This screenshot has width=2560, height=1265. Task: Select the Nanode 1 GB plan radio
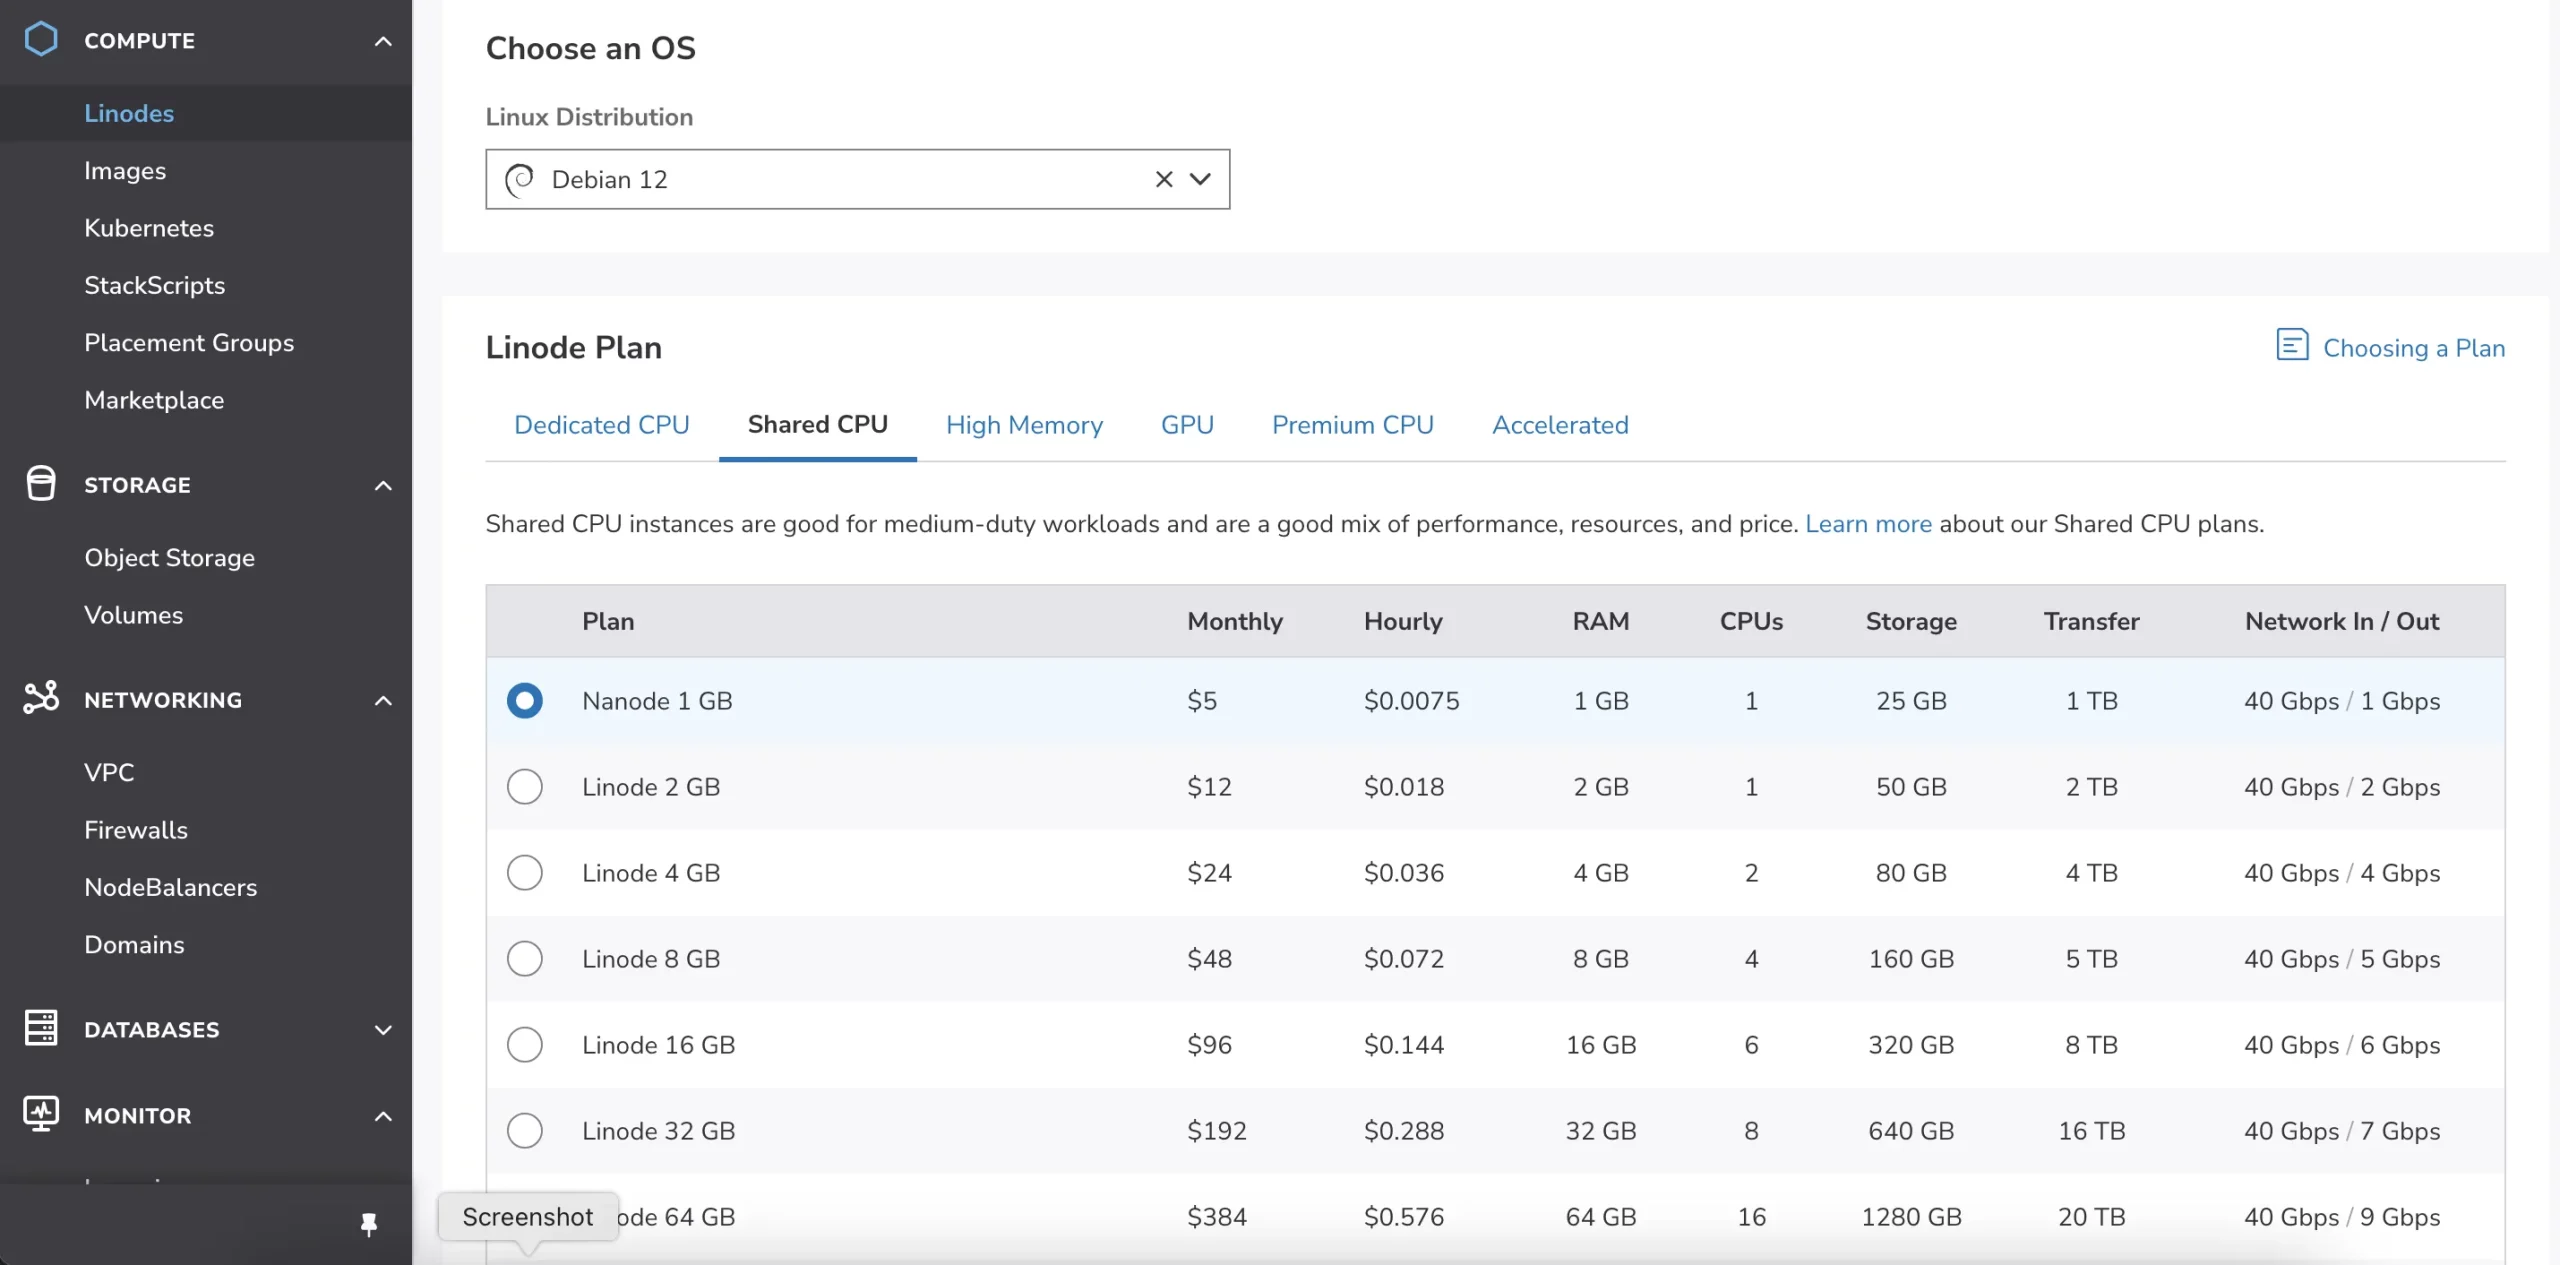pyautogui.click(x=525, y=701)
